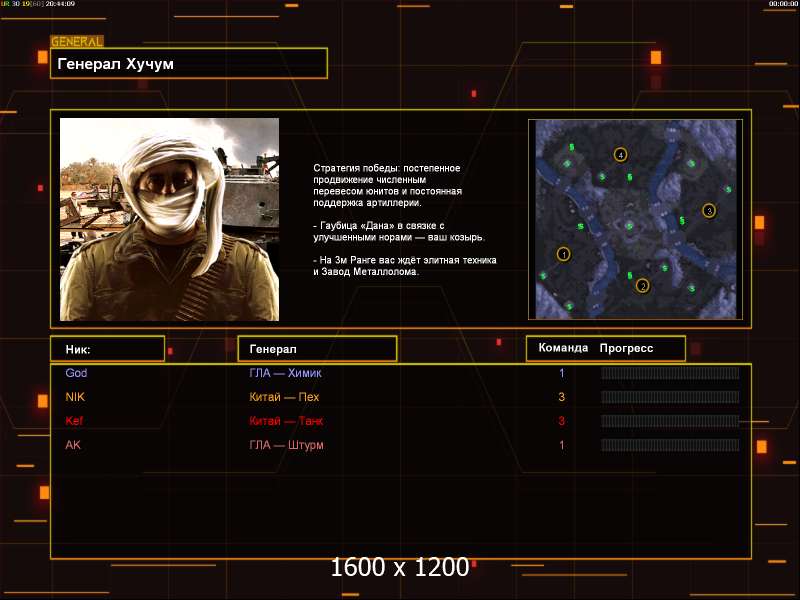Click the central supply marker on minimap
Screen dimensions: 800x600
pos(630,225)
